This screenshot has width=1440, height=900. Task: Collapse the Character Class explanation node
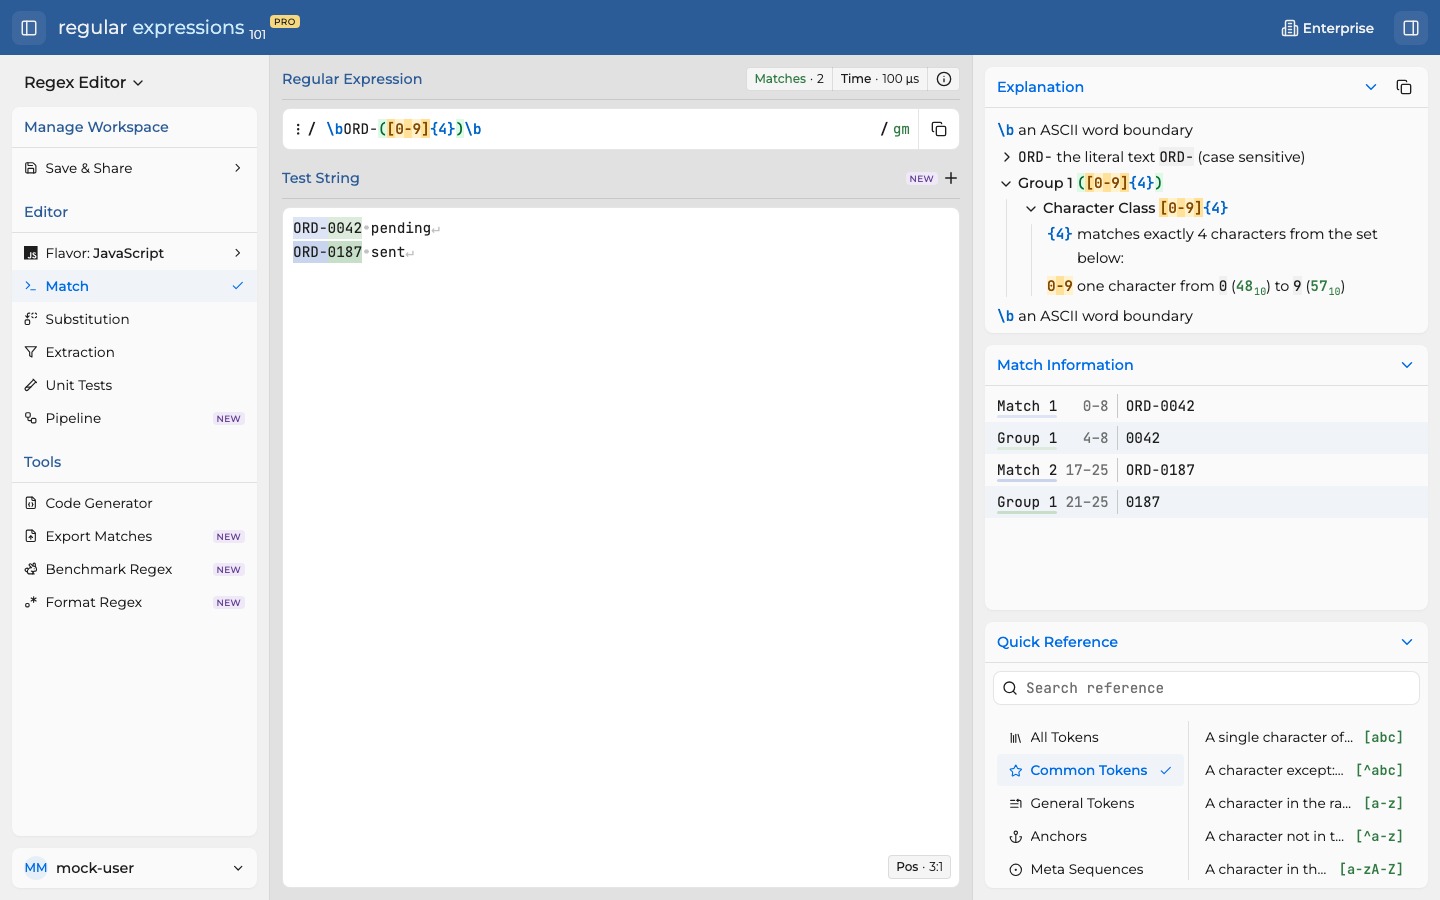1031,208
